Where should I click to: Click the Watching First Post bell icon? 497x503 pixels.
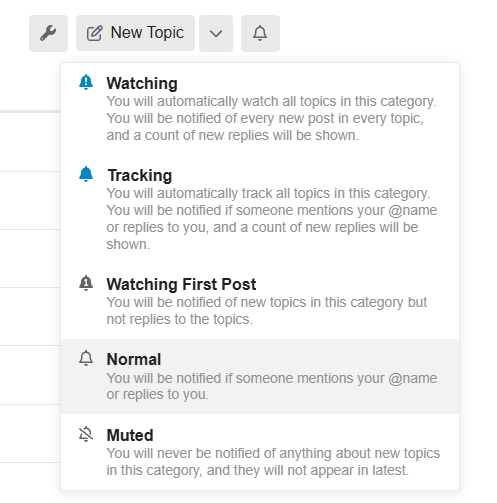pyautogui.click(x=86, y=283)
